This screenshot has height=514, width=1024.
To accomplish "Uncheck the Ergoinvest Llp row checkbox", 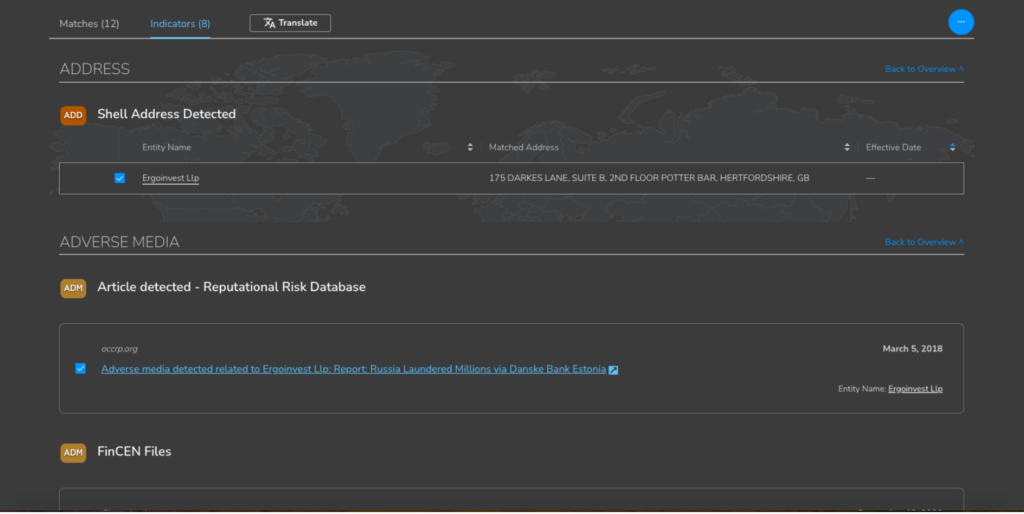I will click(120, 178).
